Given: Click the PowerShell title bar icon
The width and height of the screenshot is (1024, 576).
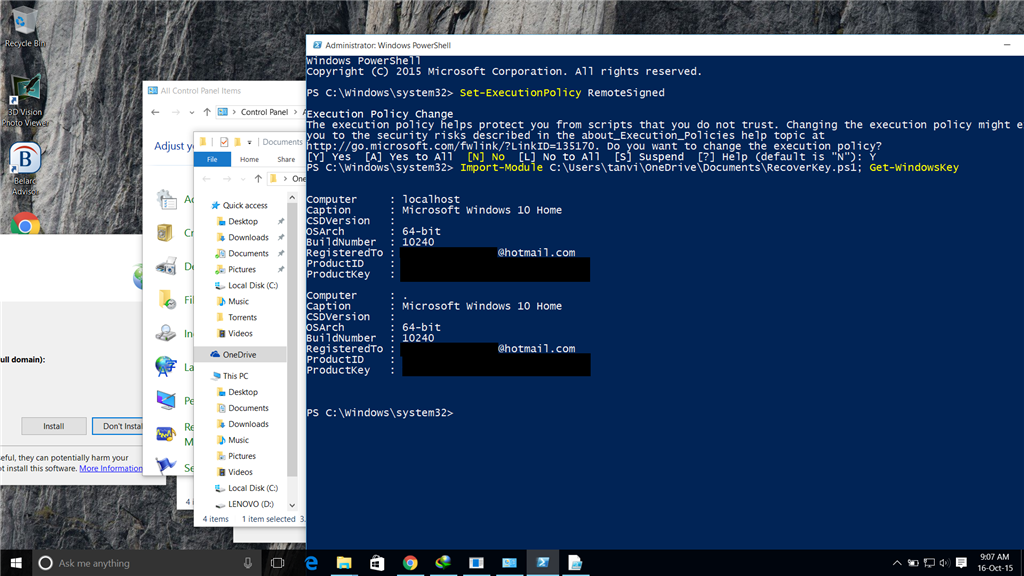Looking at the screenshot, I should 317,45.
